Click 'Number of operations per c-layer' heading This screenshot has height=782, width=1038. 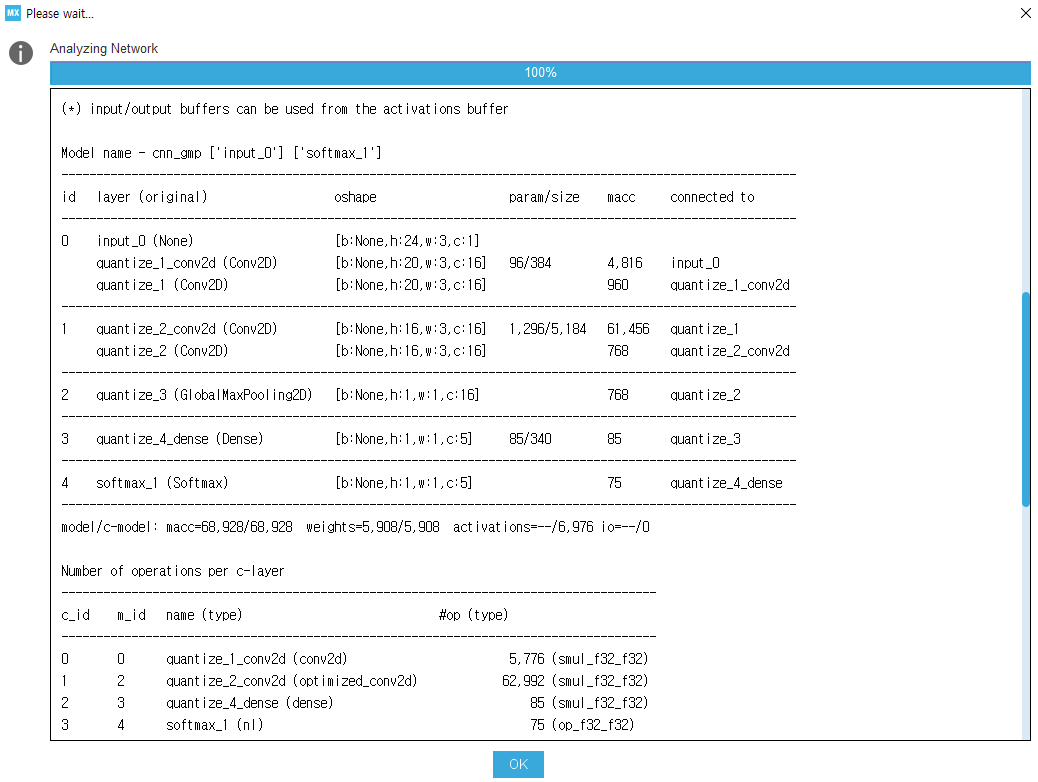click(x=172, y=571)
